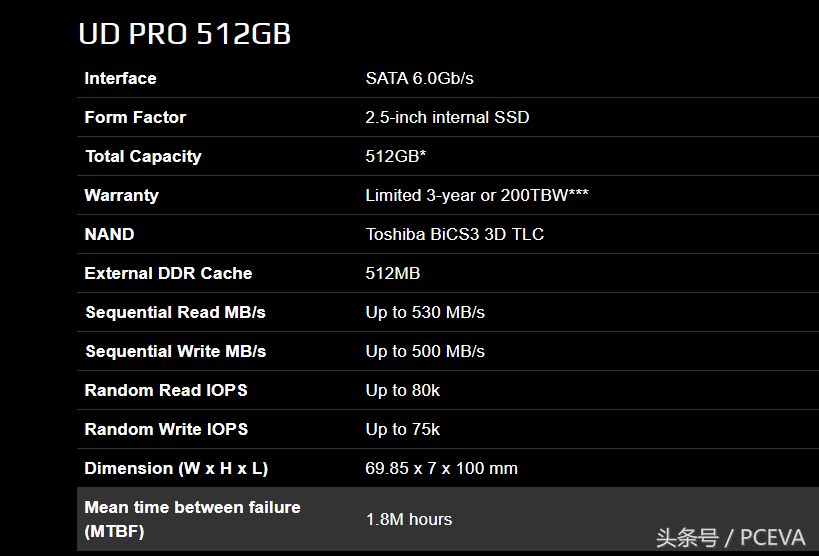Select the Total Capacity label
This screenshot has height=556, width=819.
[x=143, y=156]
